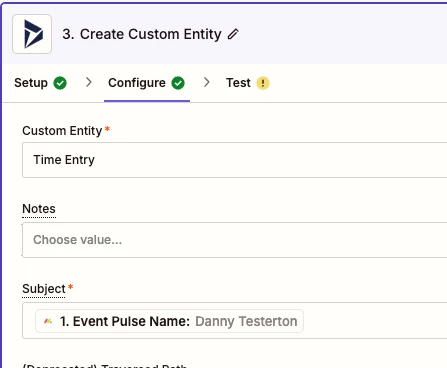Click the green checkmark beside Configure
Image resolution: width=447 pixels, height=368 pixels.
tap(178, 83)
